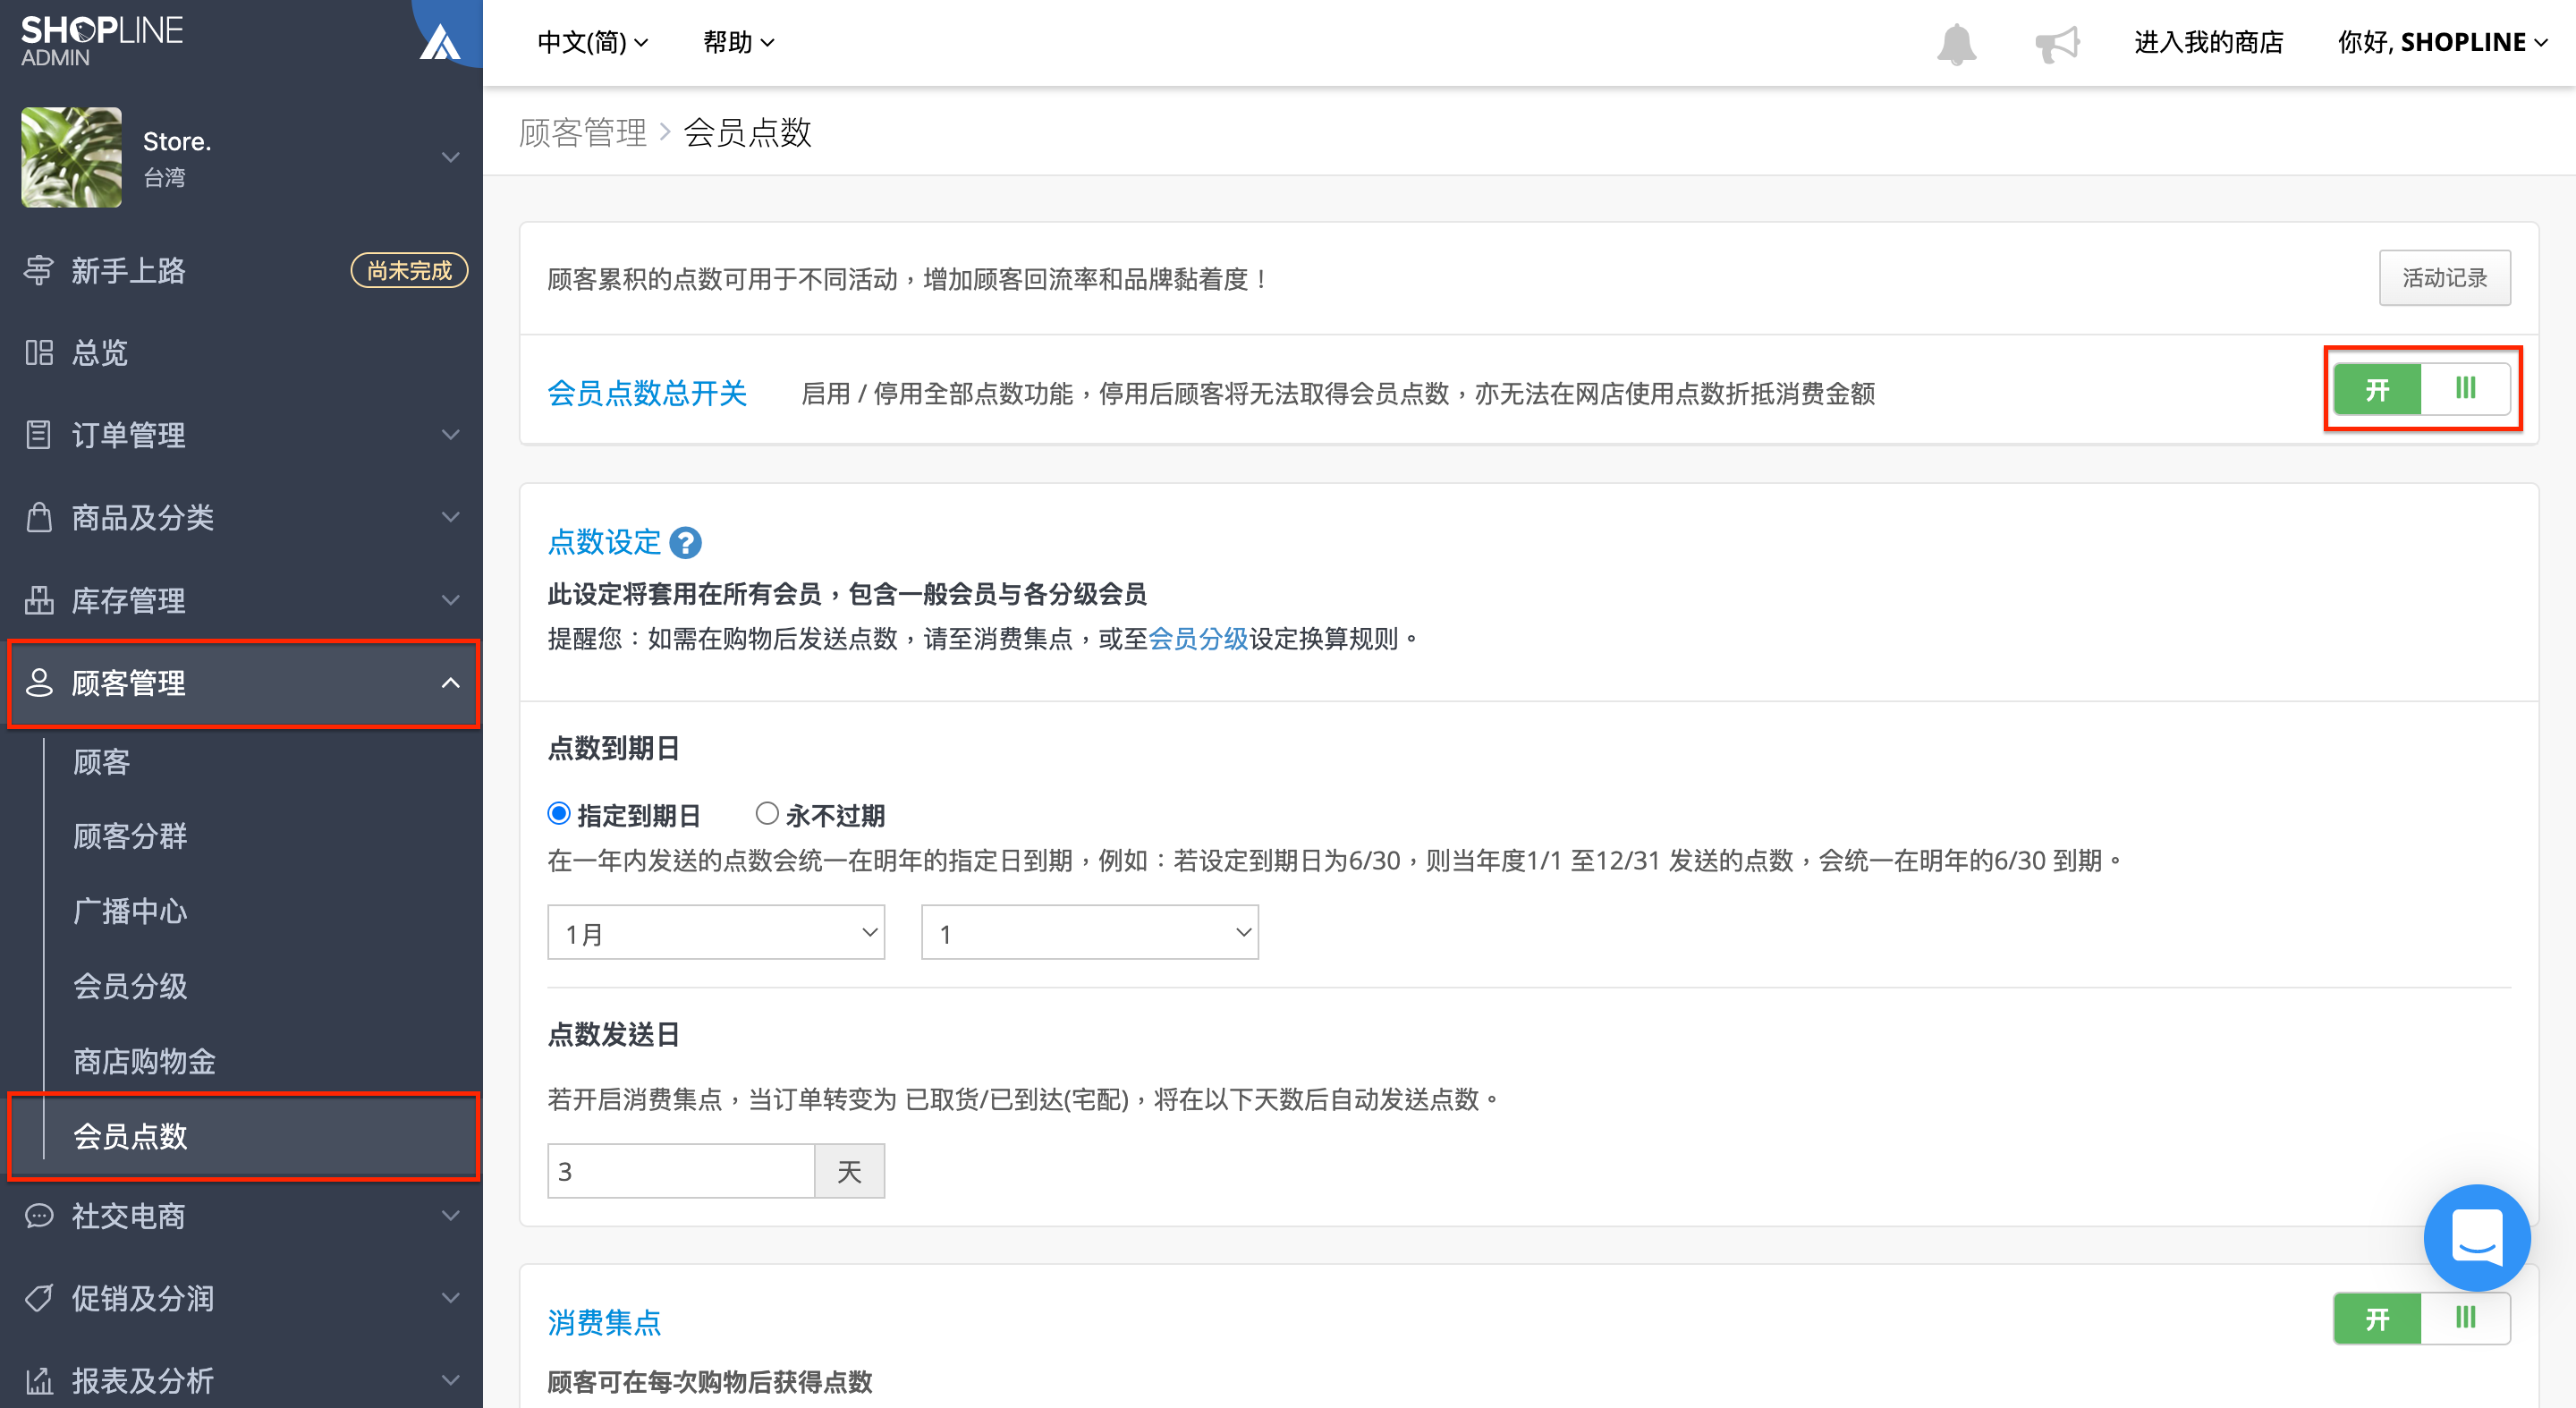Image resolution: width=2576 pixels, height=1408 pixels.
Task: Select the 指定到期日 radio option
Action: 559,814
